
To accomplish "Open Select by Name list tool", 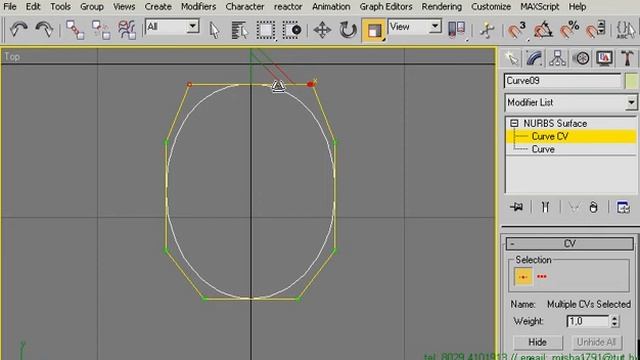I will click(240, 30).
